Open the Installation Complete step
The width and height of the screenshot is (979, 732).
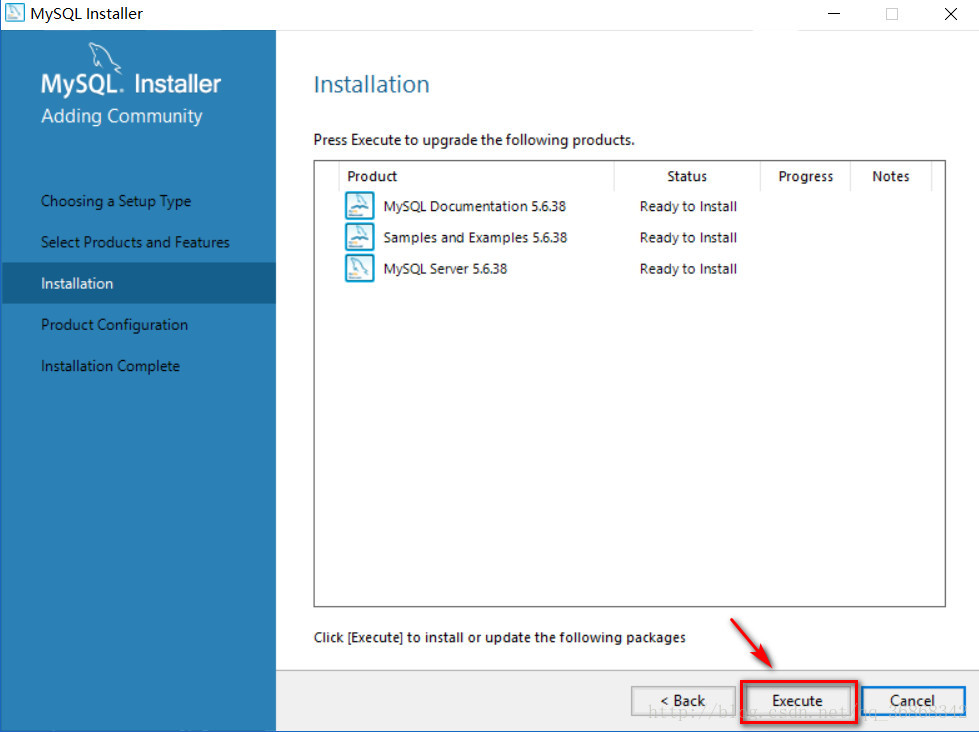click(x=111, y=366)
